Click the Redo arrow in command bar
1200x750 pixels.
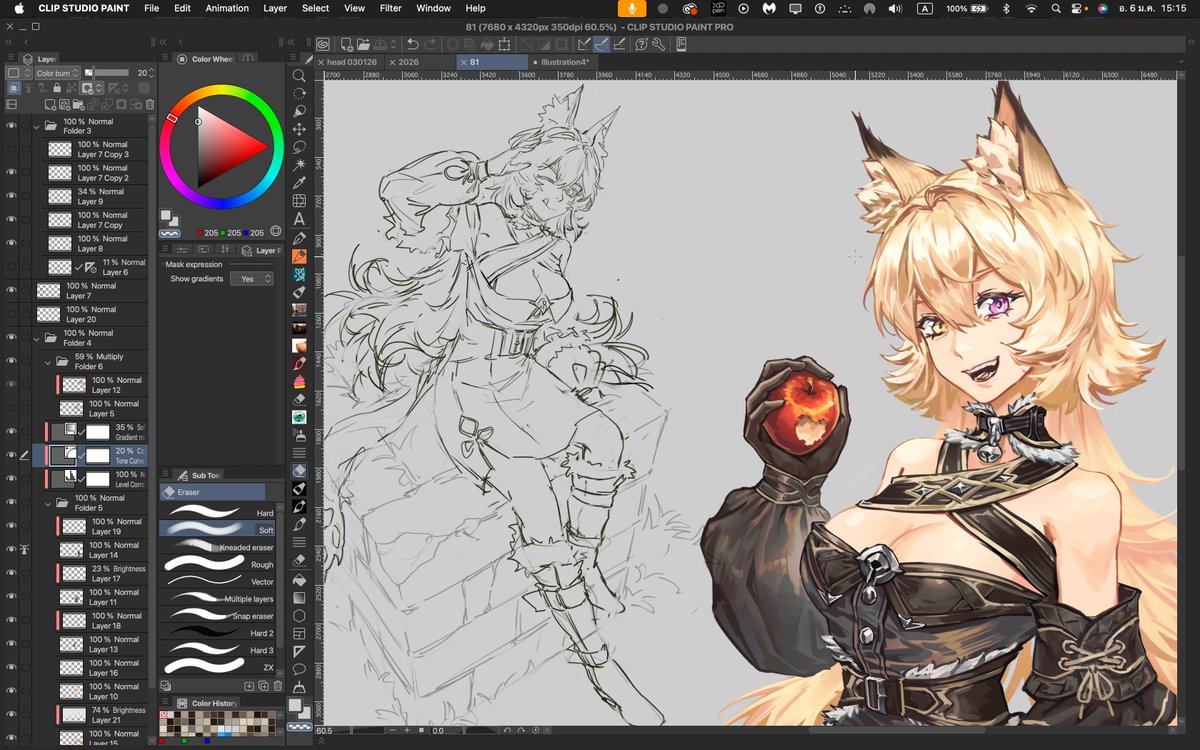[x=430, y=44]
